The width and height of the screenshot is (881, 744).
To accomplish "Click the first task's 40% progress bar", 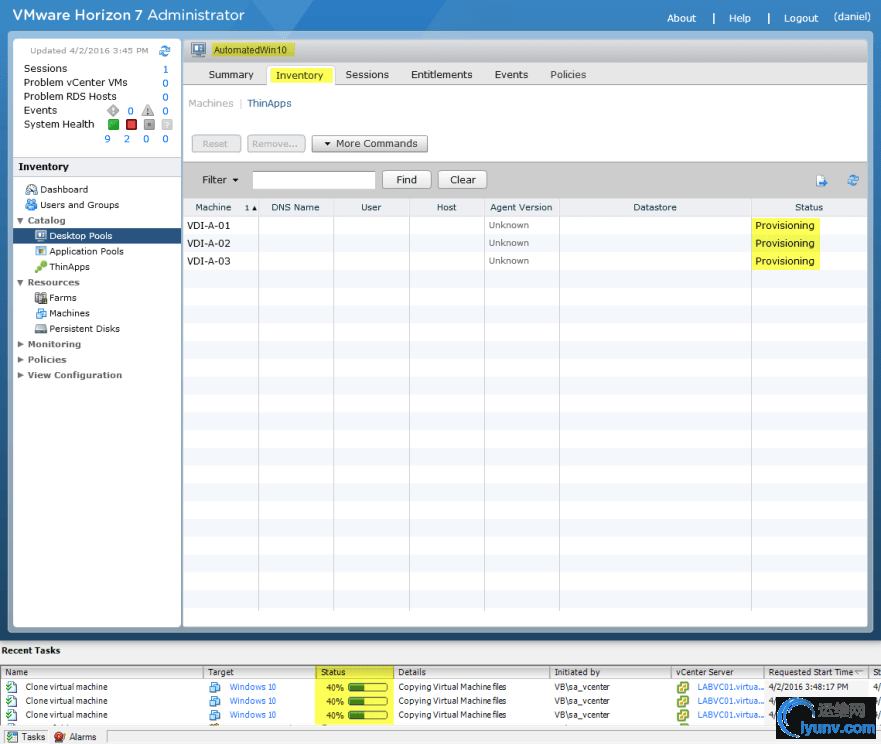I will [x=367, y=687].
